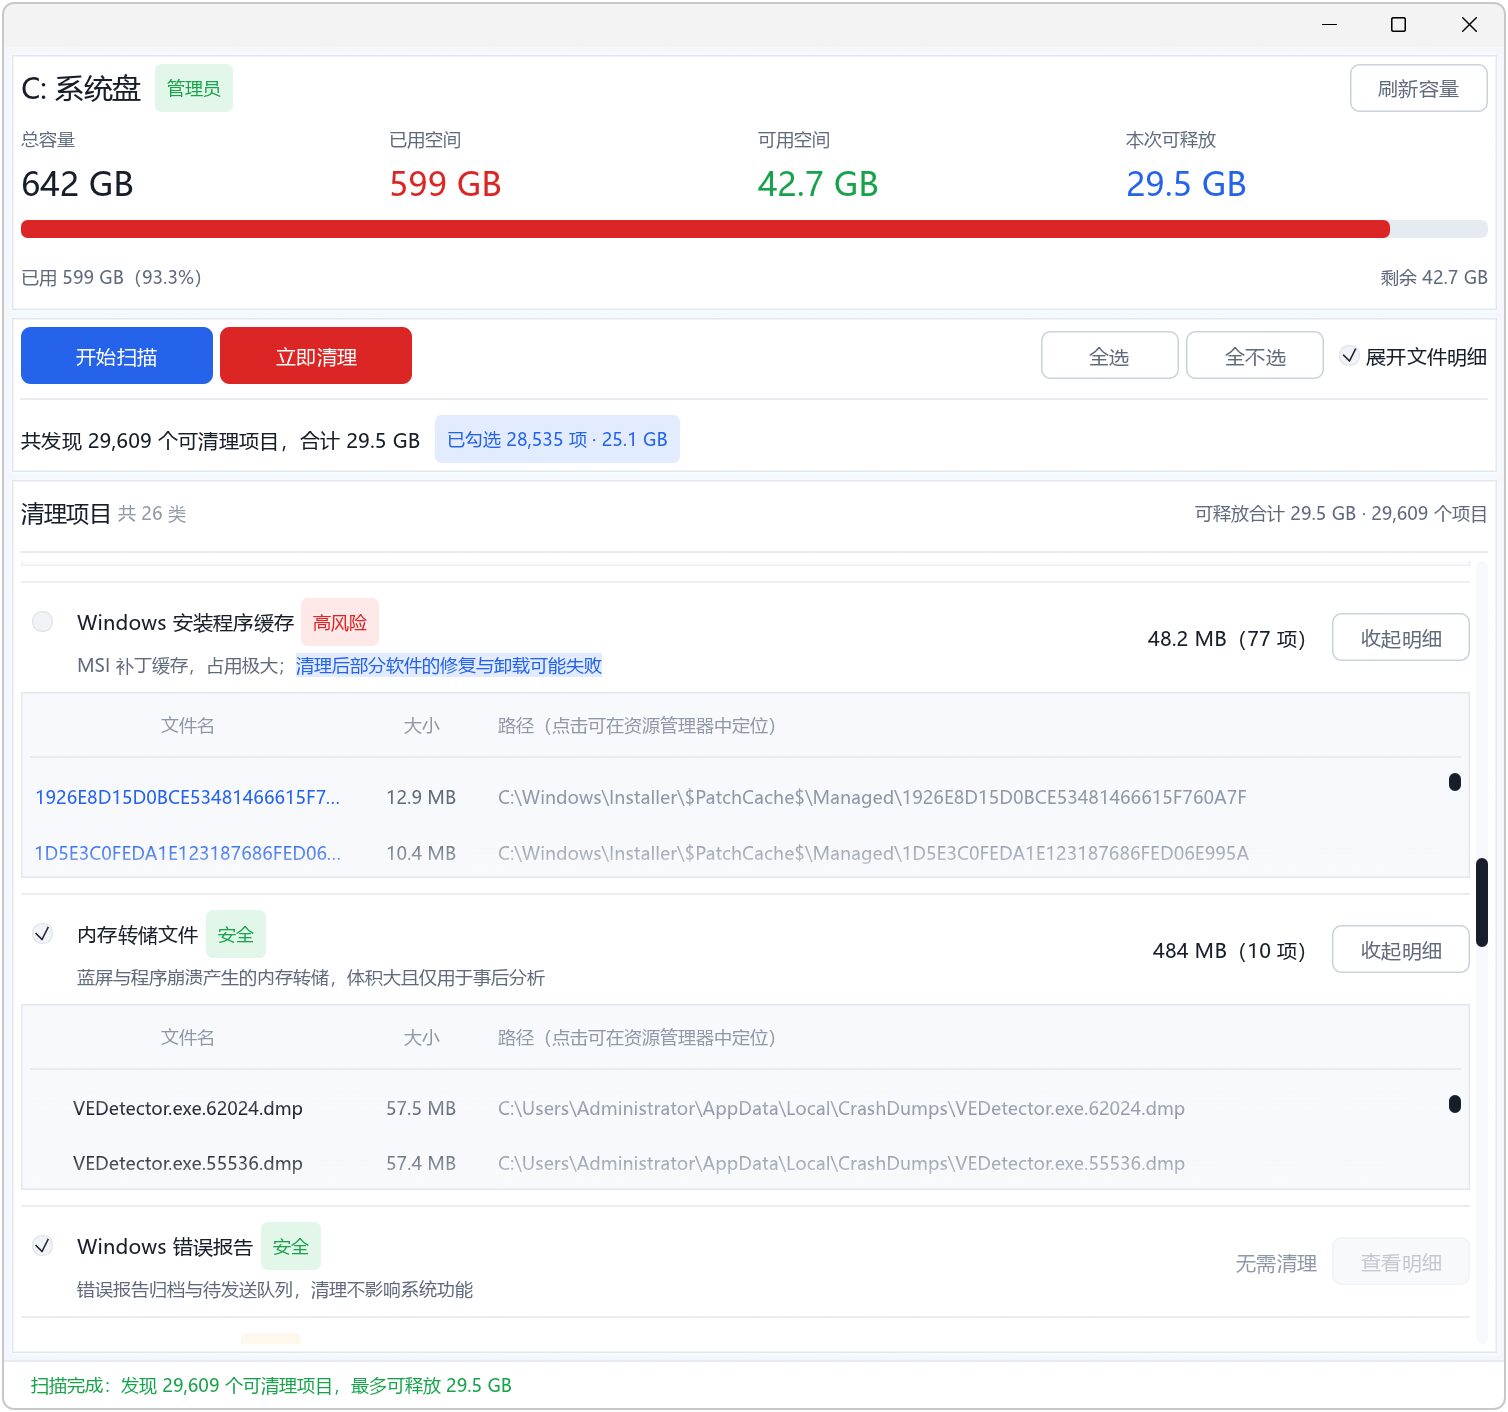Click scrollbar thumb in installer cache file list

(1455, 782)
